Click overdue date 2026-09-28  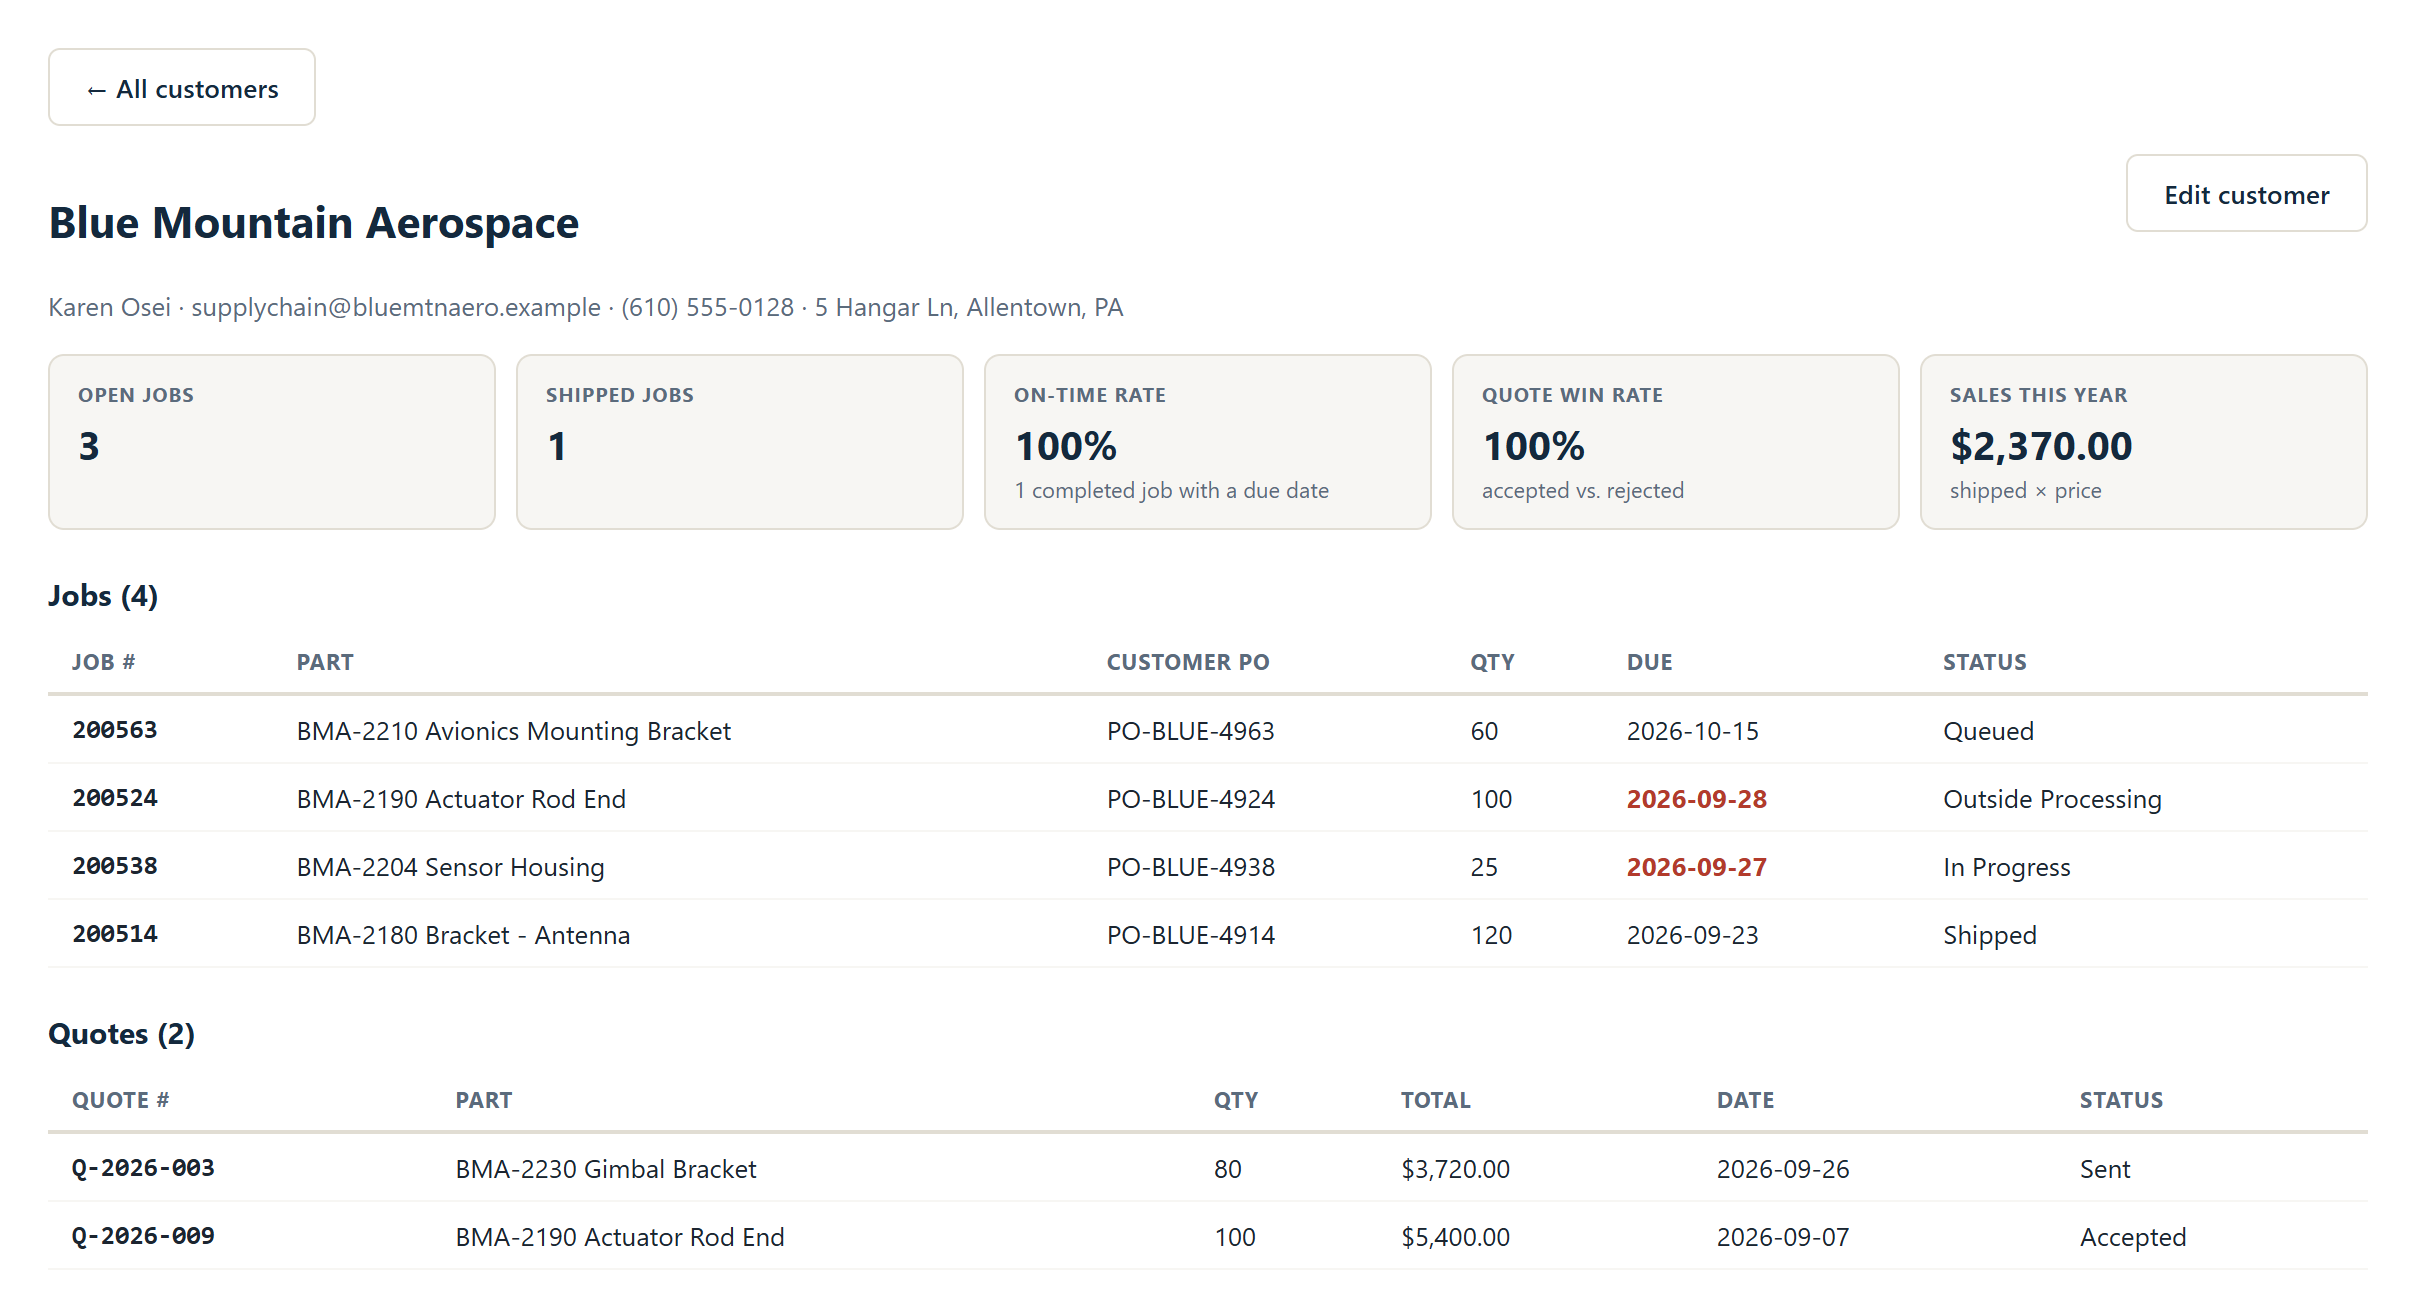[1697, 799]
